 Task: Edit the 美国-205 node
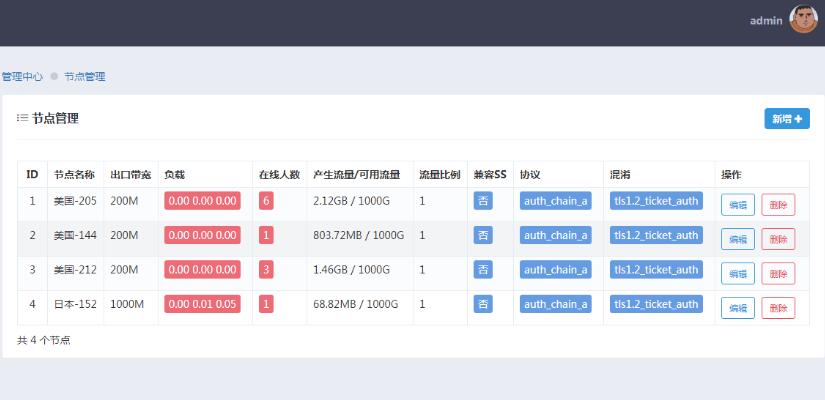tap(738, 205)
